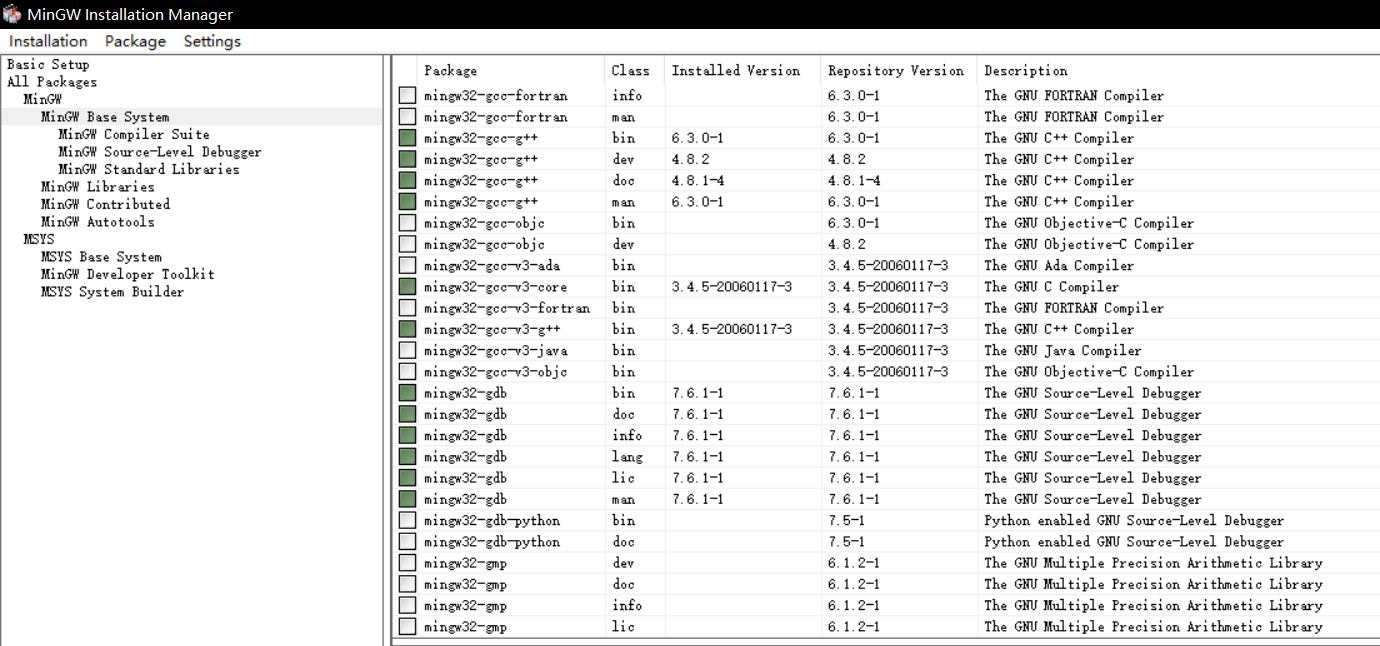Sort by Repository Version column header
1380x646 pixels.
pyautogui.click(x=898, y=71)
